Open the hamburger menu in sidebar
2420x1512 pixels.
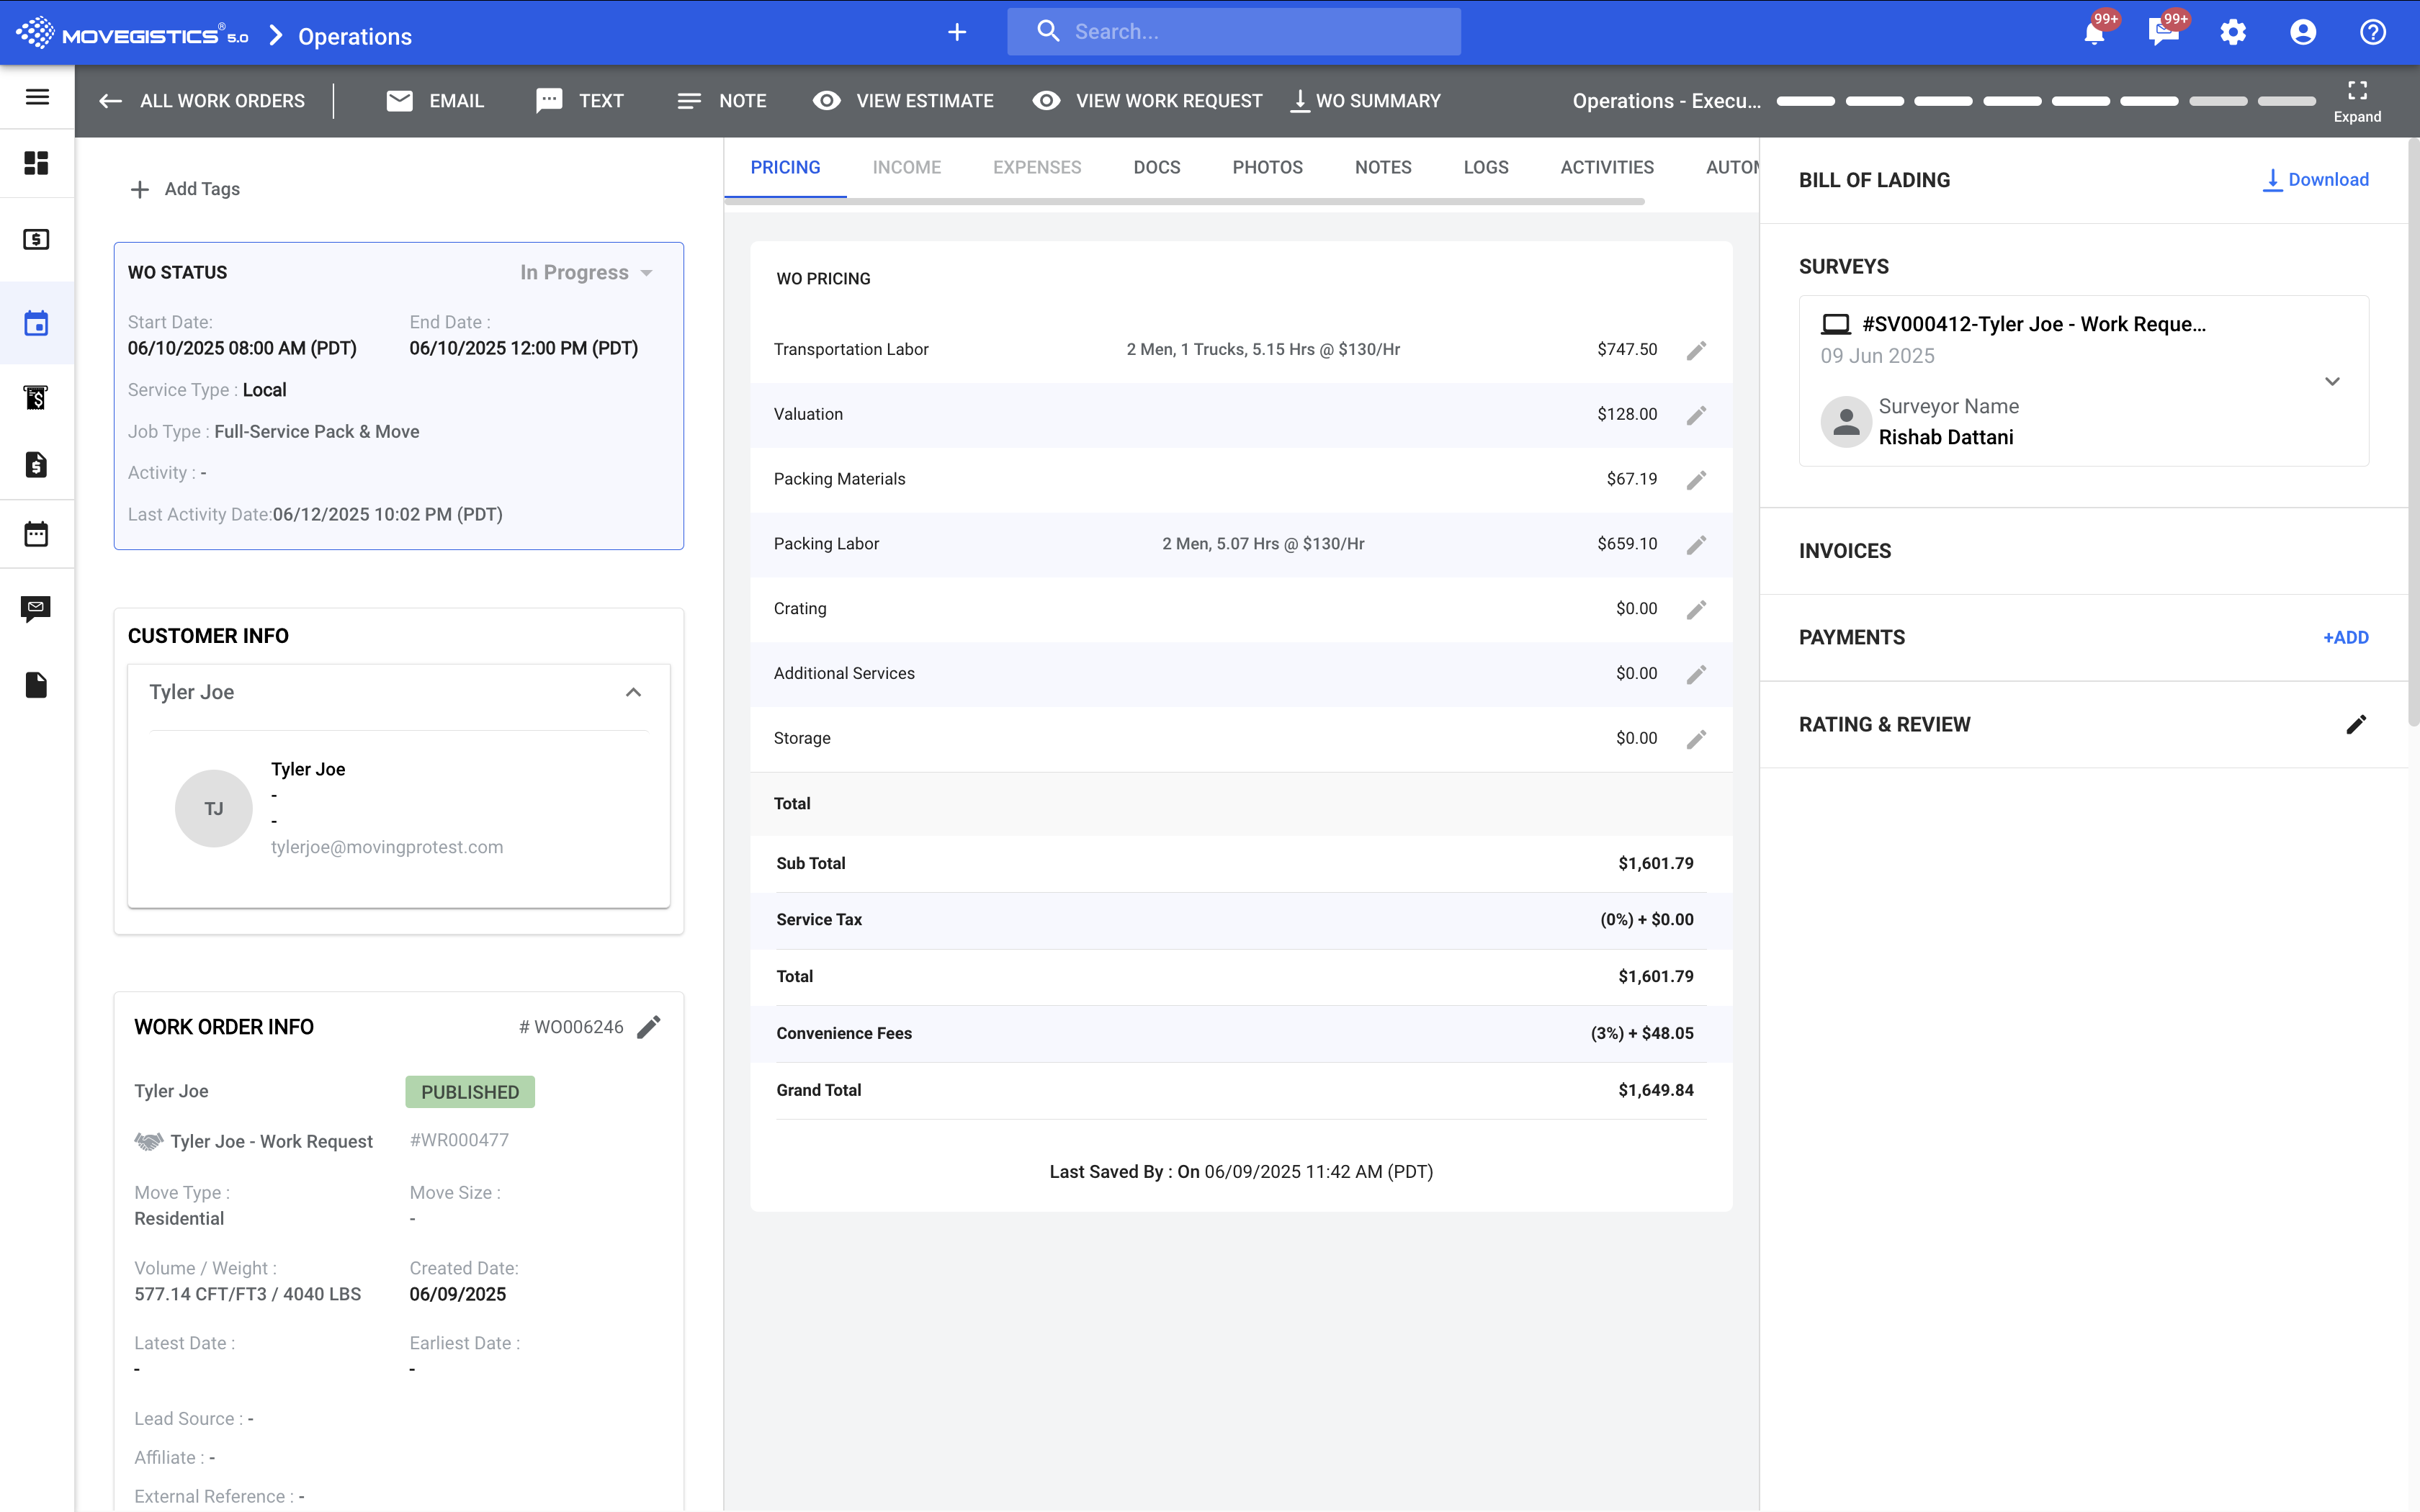37,97
